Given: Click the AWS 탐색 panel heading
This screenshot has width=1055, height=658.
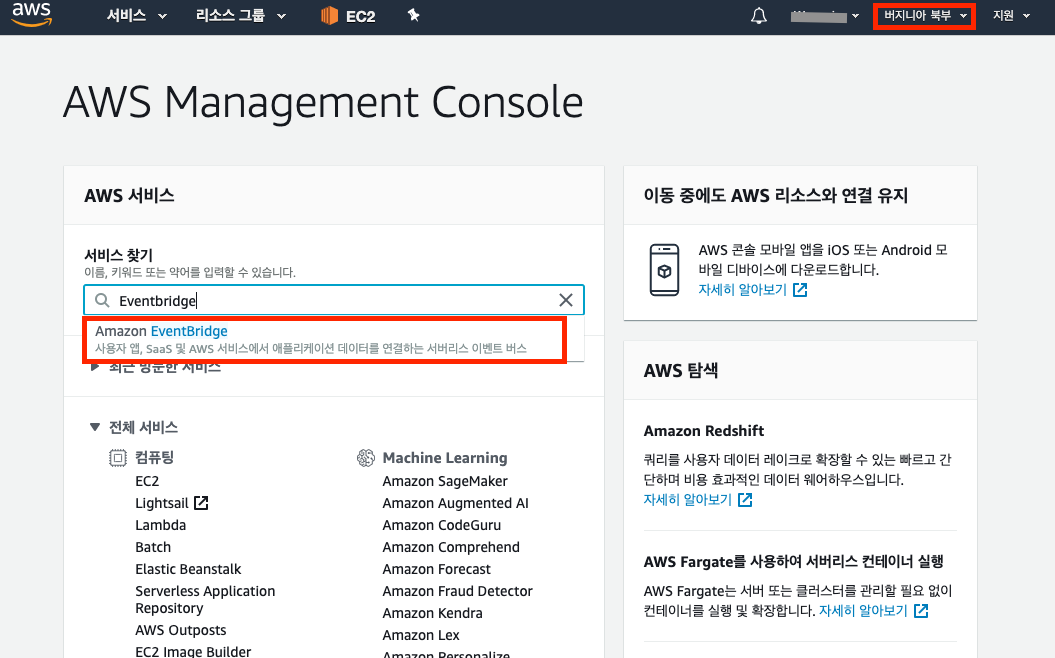Looking at the screenshot, I should (680, 371).
